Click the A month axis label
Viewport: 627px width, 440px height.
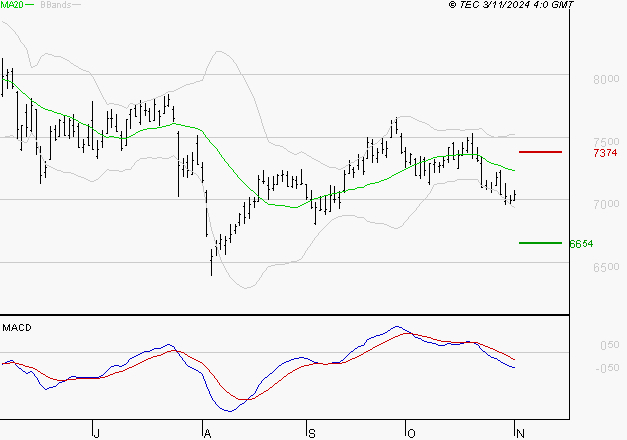[207, 433]
